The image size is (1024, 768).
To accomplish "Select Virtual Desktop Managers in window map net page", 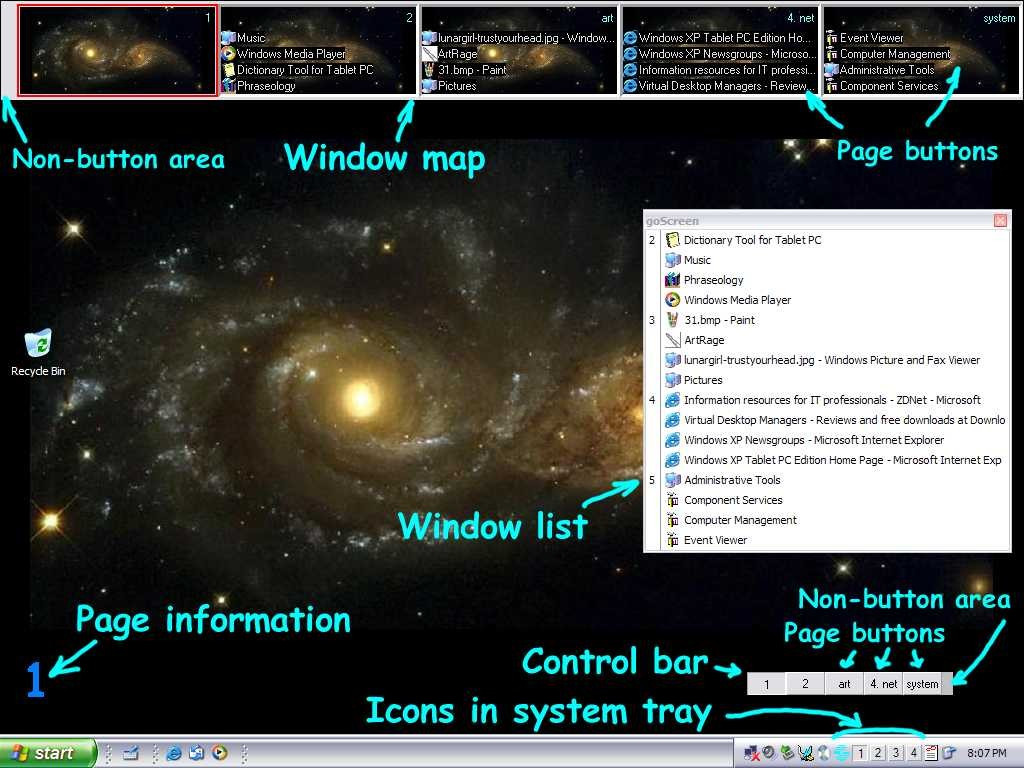I will pos(720,86).
